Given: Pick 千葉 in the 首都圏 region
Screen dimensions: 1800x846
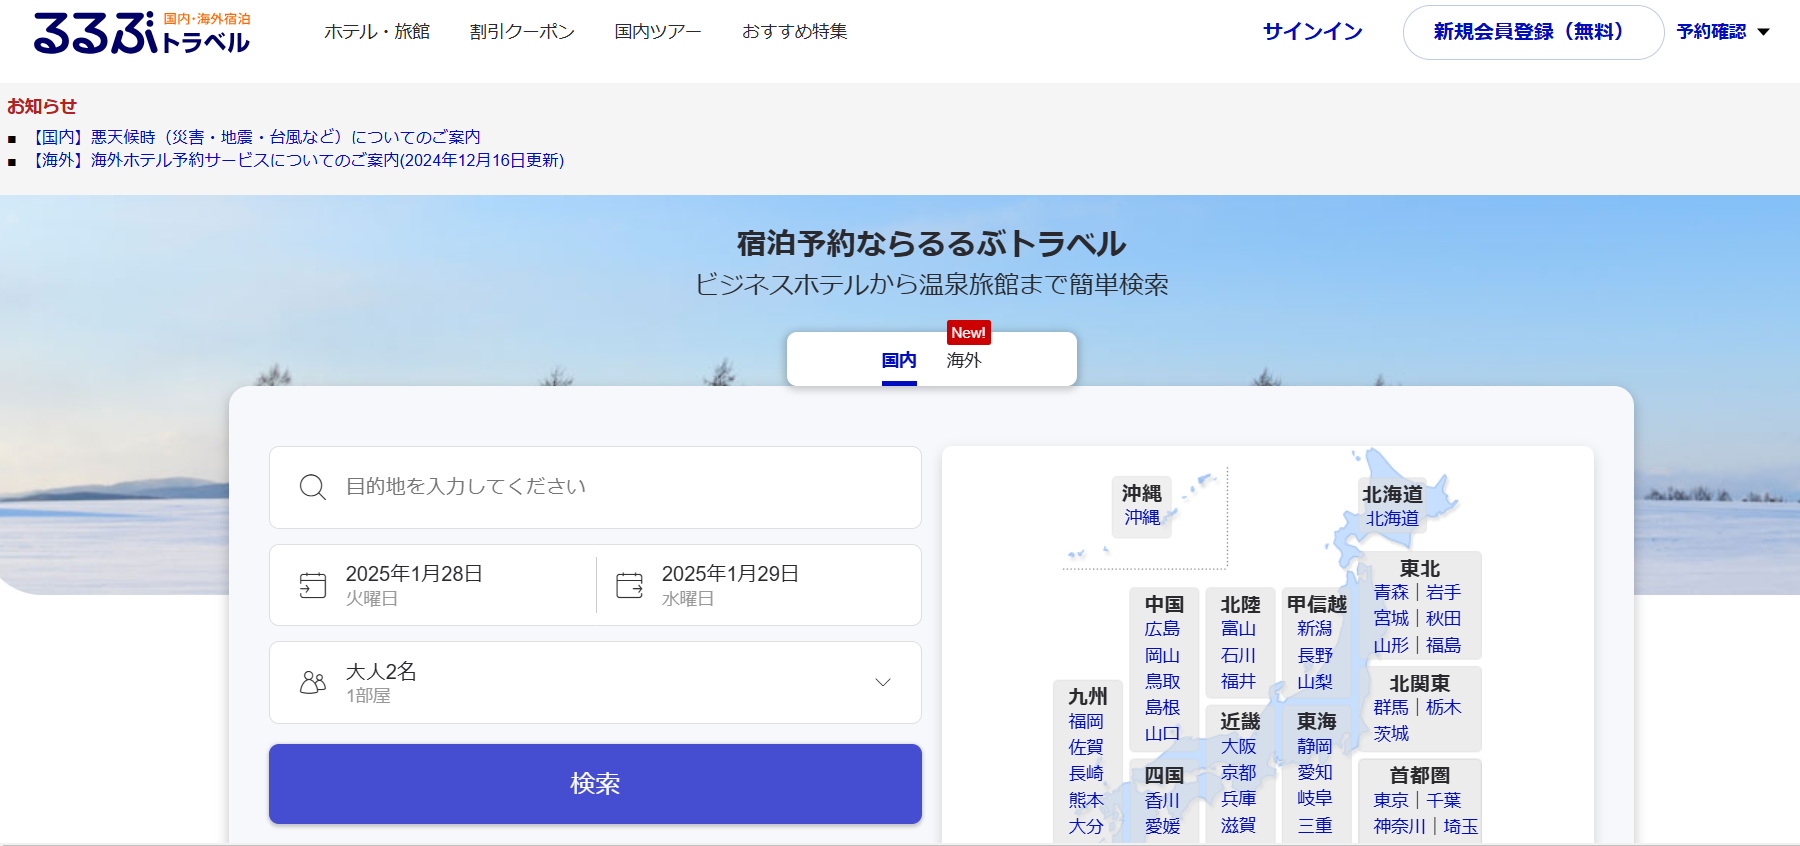Looking at the screenshot, I should pos(1443,801).
